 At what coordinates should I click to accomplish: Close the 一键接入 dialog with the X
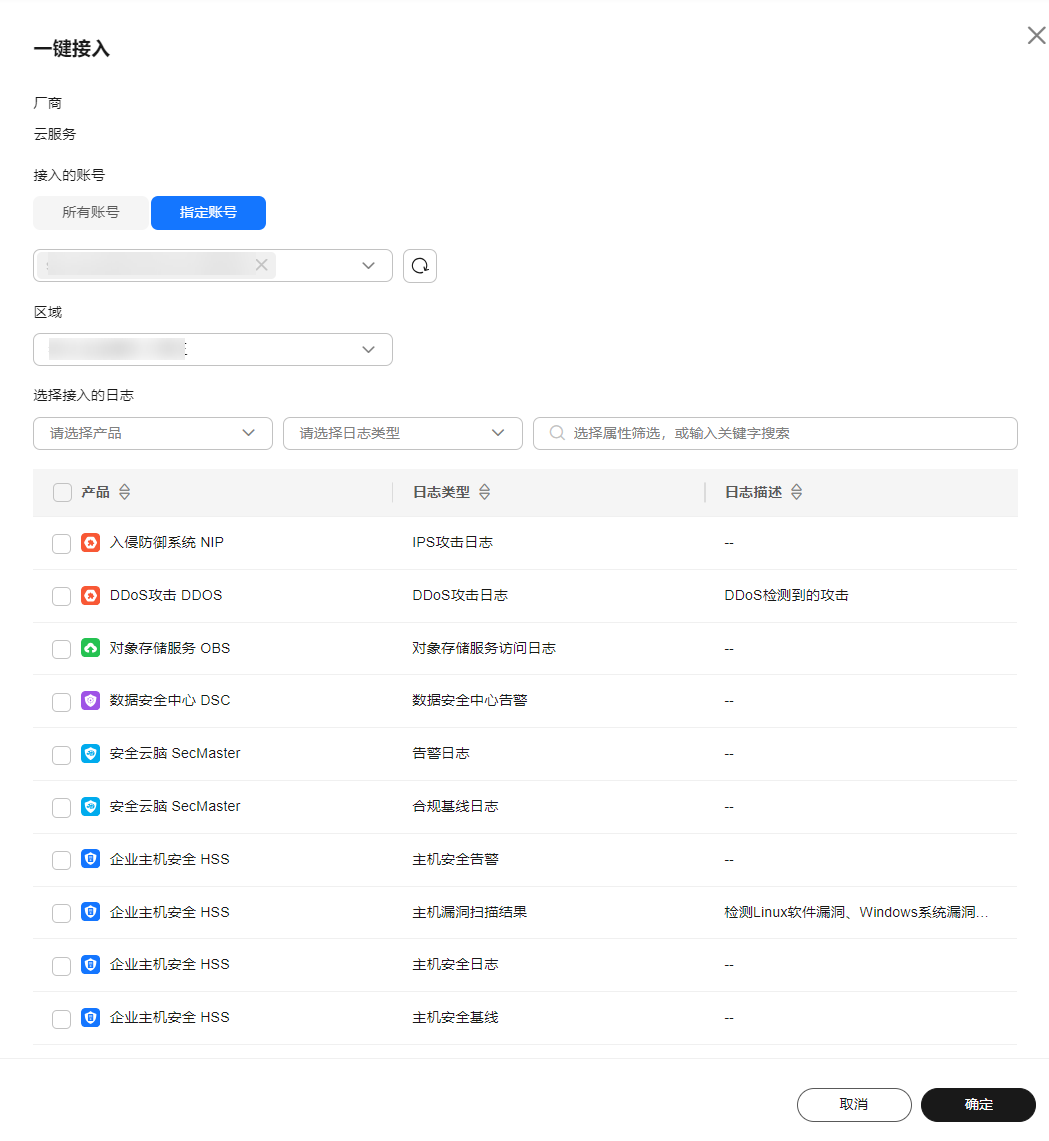1036,35
